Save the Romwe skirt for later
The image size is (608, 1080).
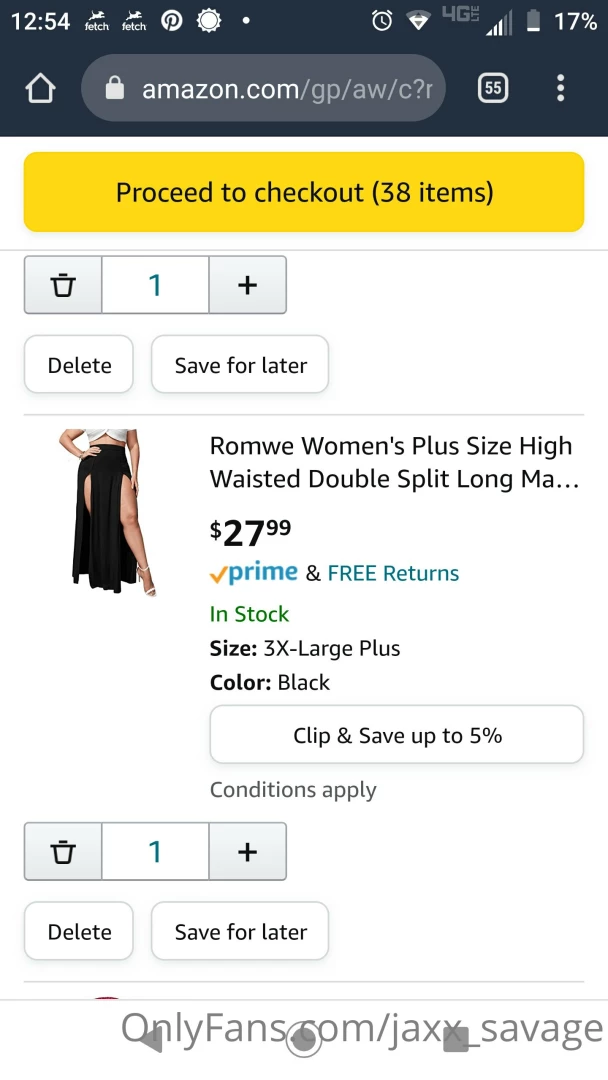tap(240, 931)
